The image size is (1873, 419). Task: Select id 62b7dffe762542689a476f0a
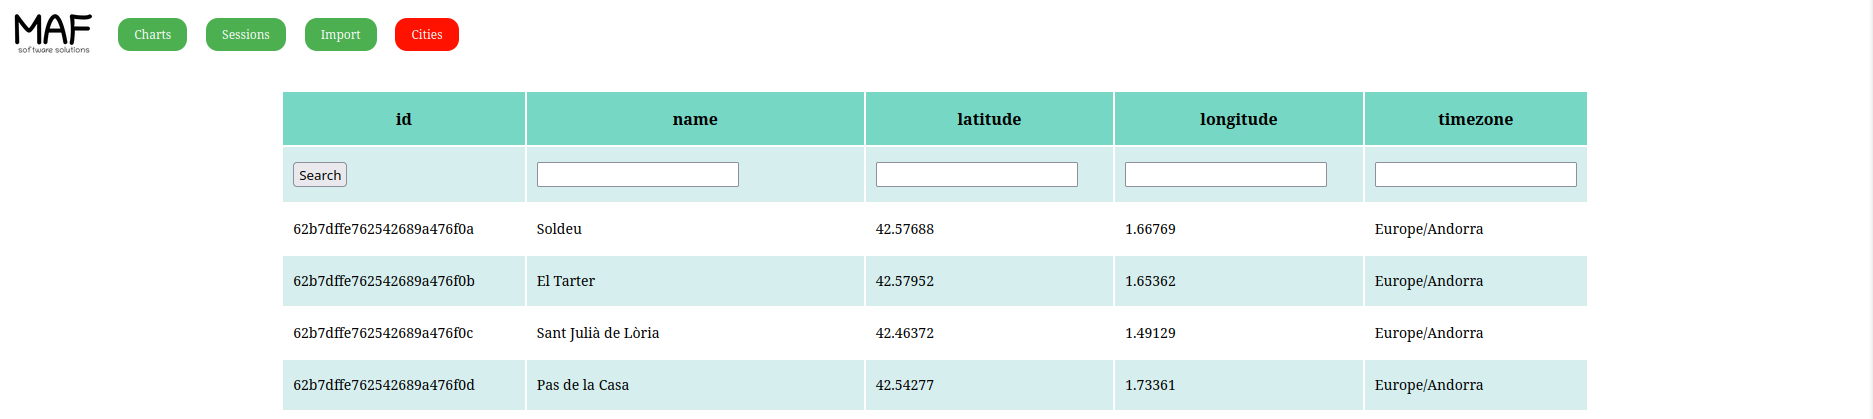point(384,229)
